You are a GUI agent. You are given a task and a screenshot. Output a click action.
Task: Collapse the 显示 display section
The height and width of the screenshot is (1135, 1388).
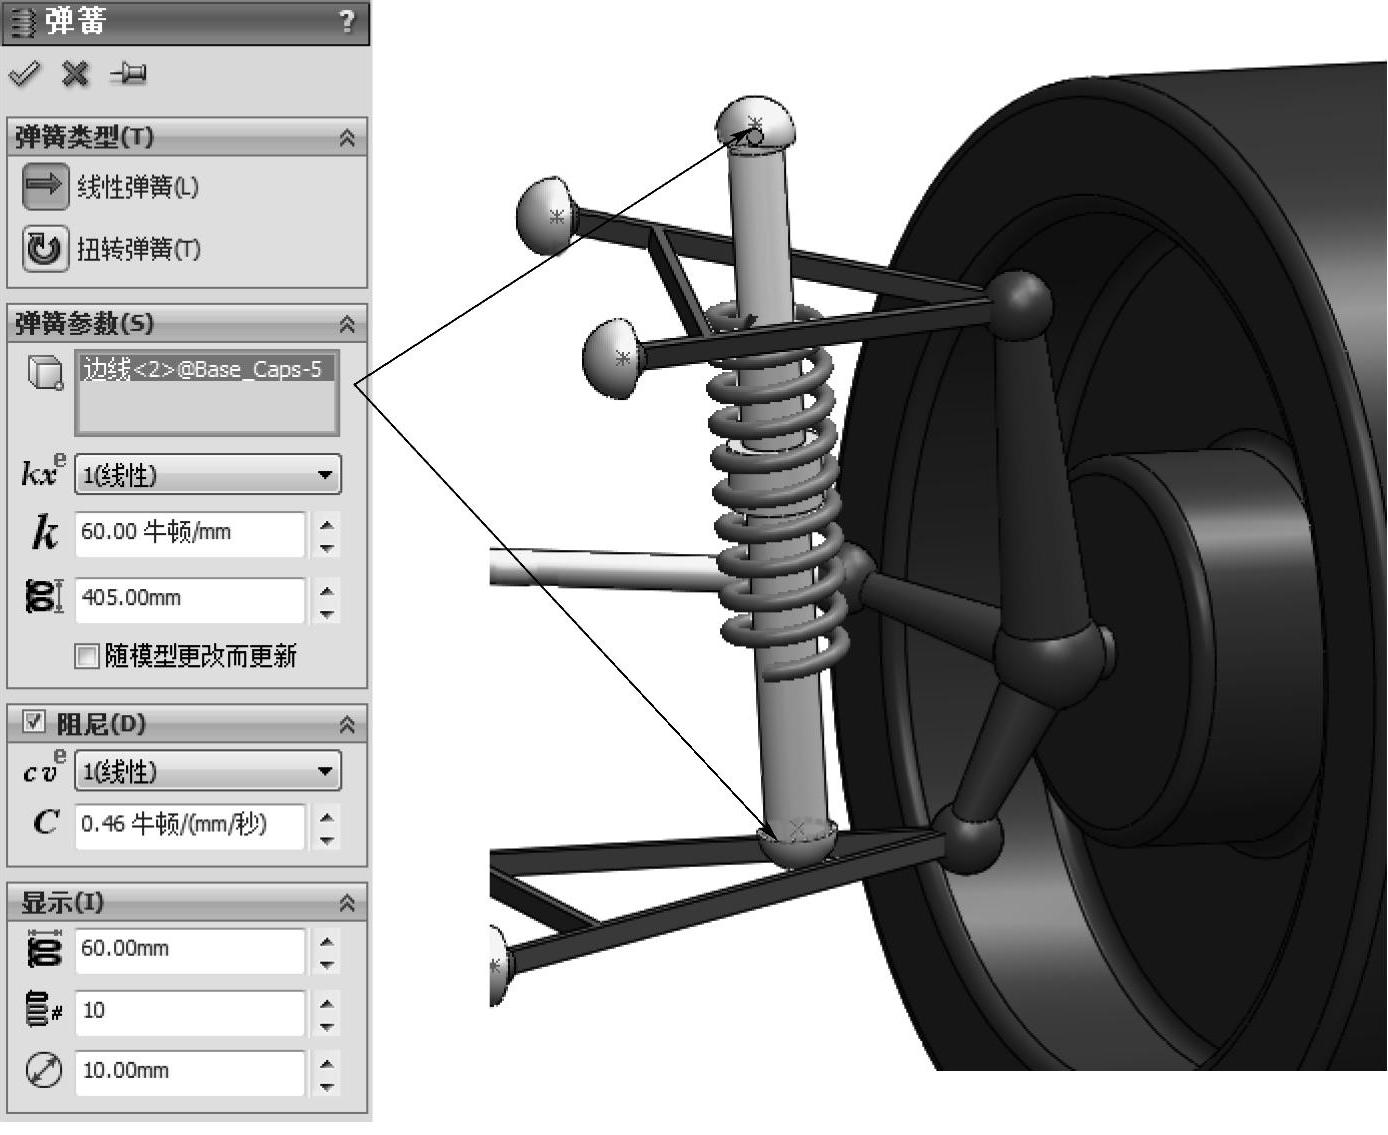click(x=347, y=903)
